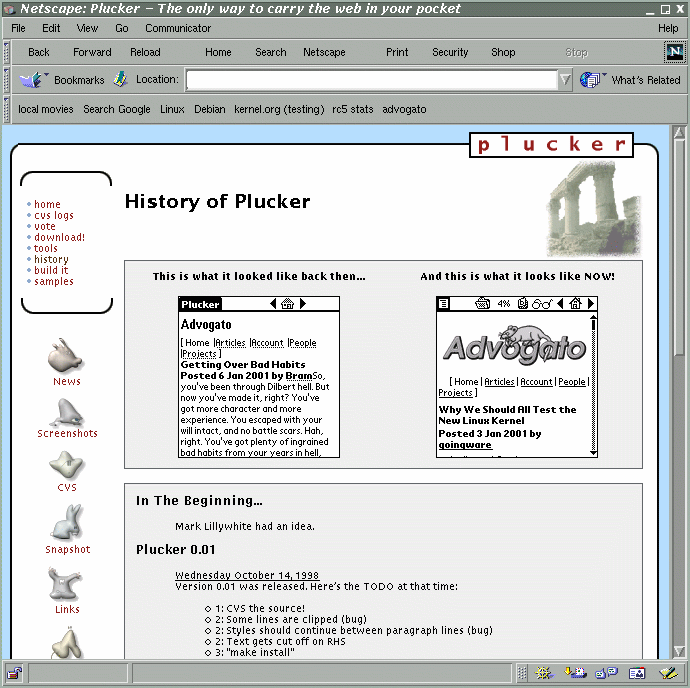This screenshot has height=688, width=690.
Task: Follow the 'cvs logs' sidebar link
Action: pos(54,215)
